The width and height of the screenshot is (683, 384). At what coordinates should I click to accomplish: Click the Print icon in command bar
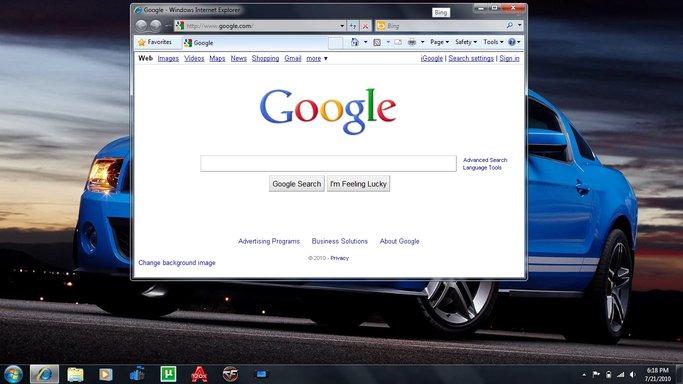[x=412, y=42]
